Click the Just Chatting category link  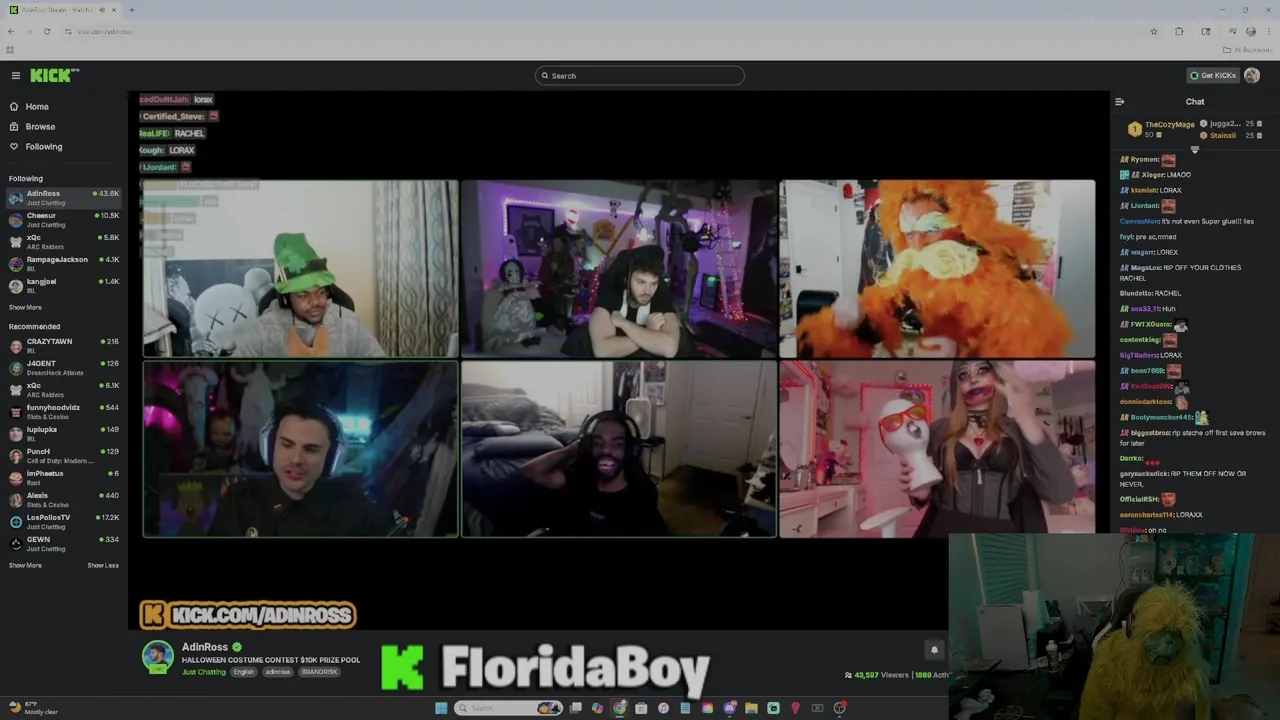[204, 672]
